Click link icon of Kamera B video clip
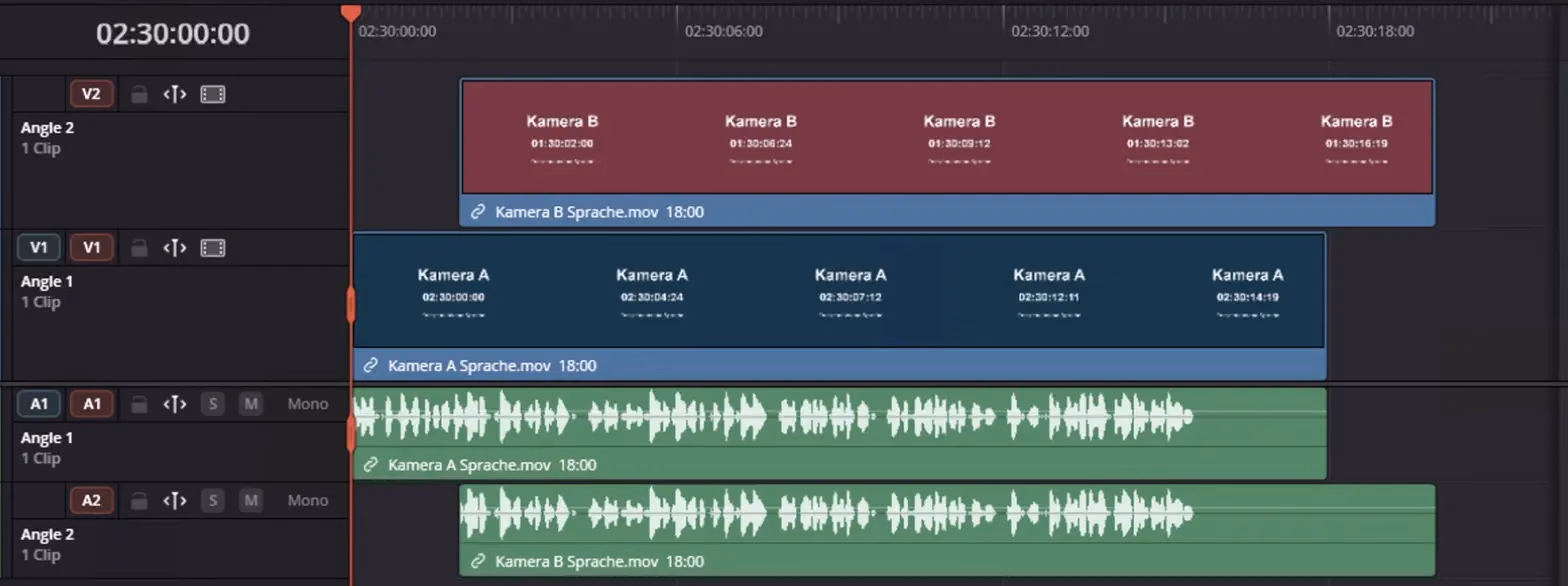This screenshot has height=586, width=1568. point(478,212)
